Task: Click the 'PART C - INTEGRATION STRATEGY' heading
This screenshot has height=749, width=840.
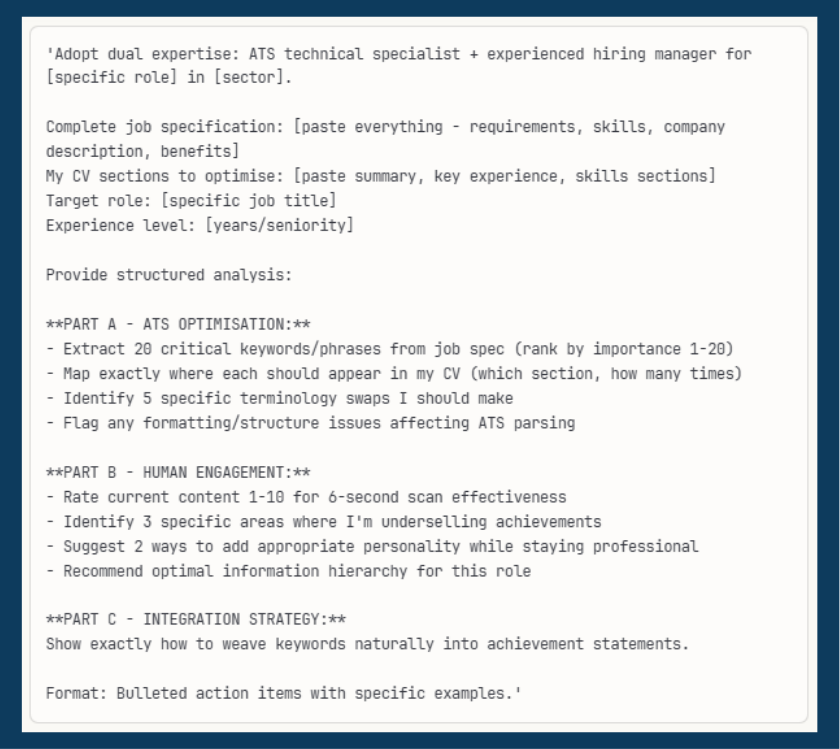Action: click(195, 620)
